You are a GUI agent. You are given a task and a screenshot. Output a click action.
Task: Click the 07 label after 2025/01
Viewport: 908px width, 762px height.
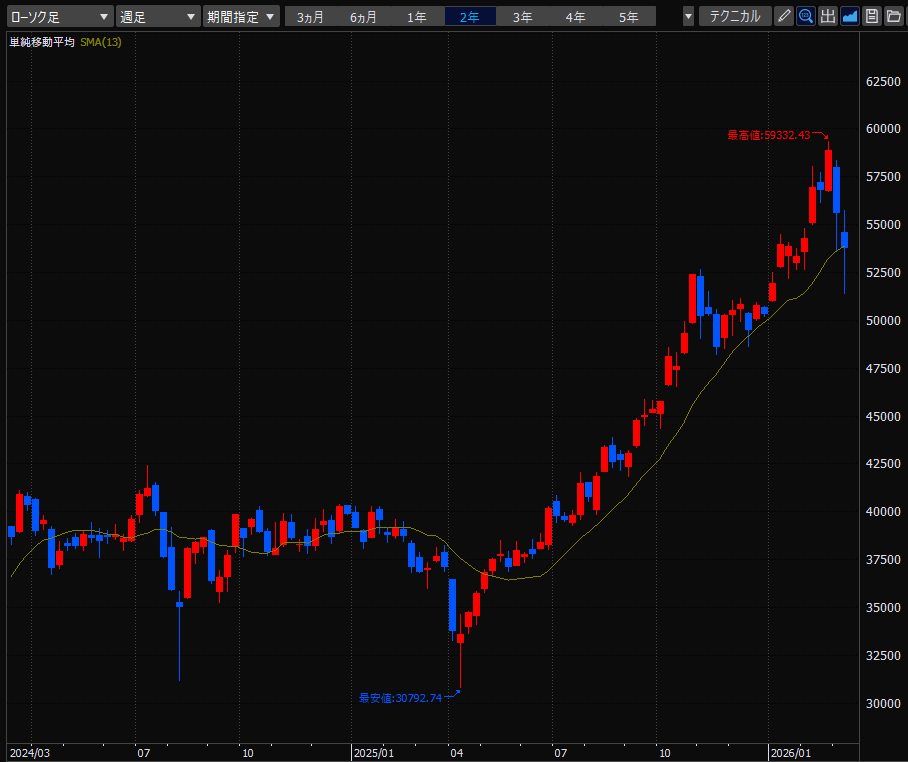point(561,753)
